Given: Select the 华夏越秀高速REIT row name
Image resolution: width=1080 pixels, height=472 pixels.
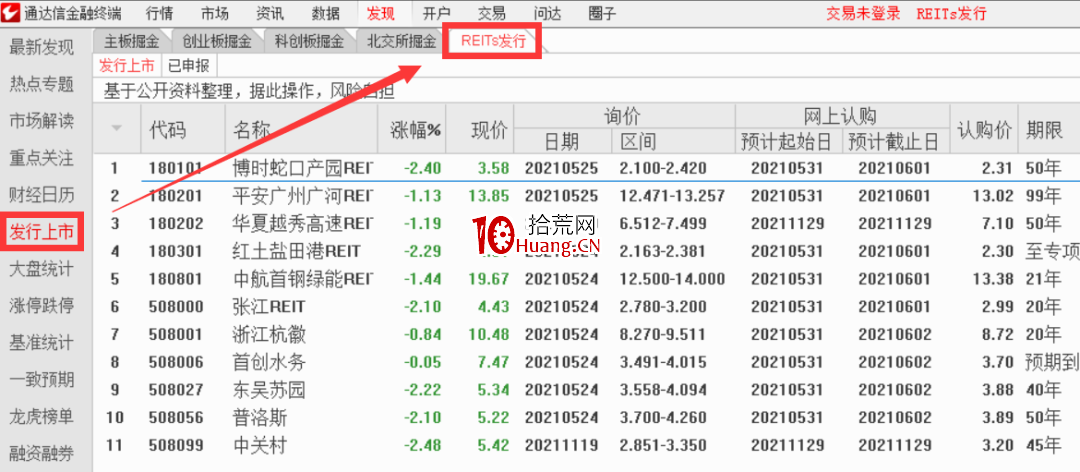Looking at the screenshot, I should (303, 223).
